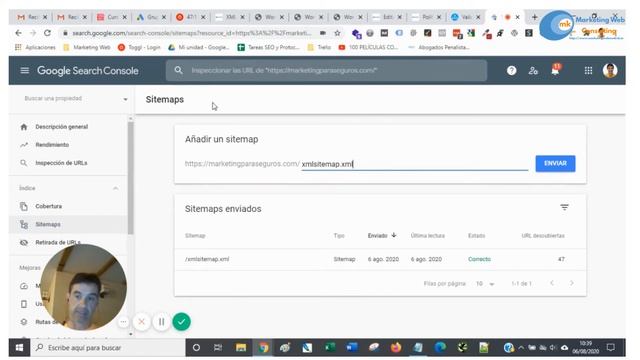Open the Search Console hamburger menu

tap(24, 71)
